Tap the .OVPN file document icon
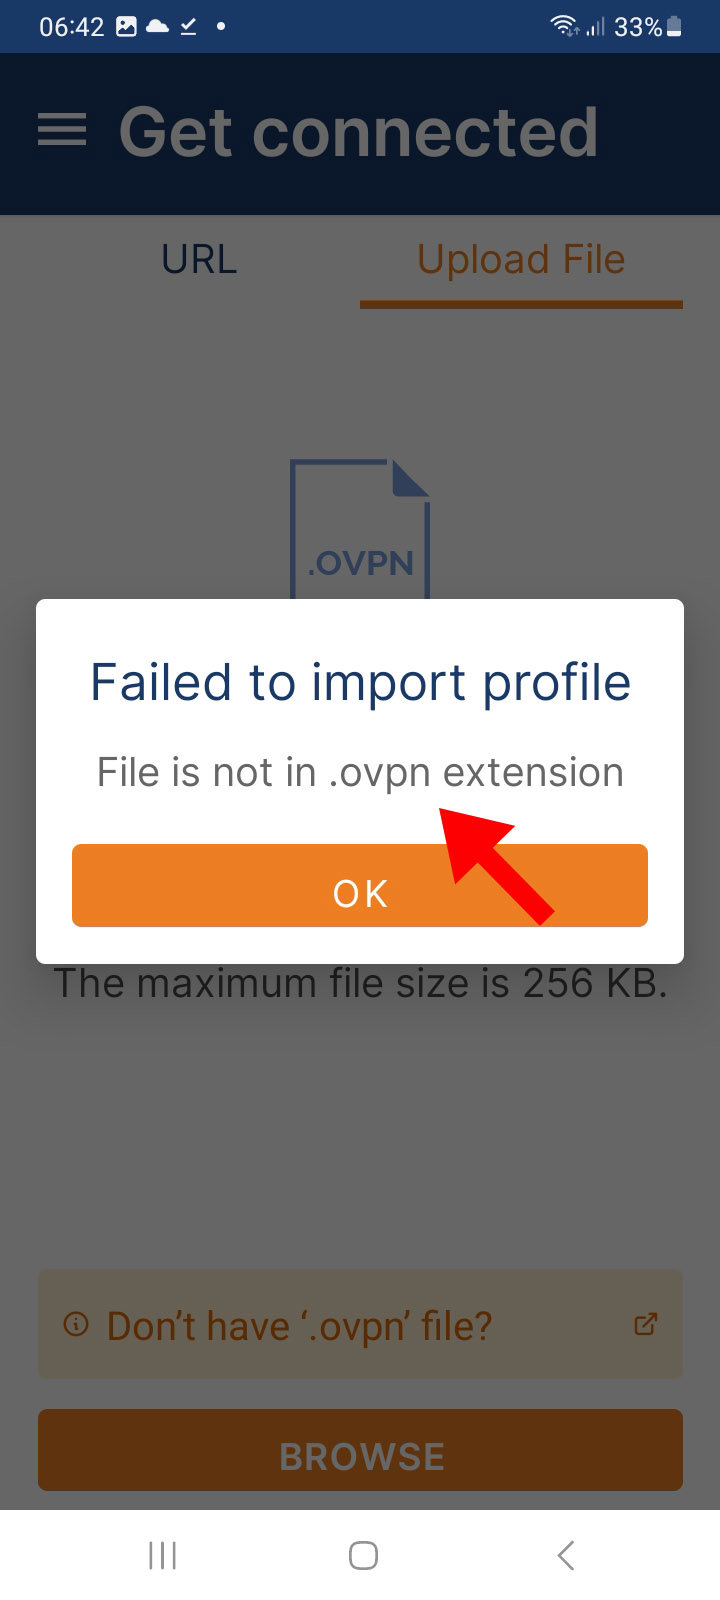This screenshot has width=720, height=1600. coord(360,529)
